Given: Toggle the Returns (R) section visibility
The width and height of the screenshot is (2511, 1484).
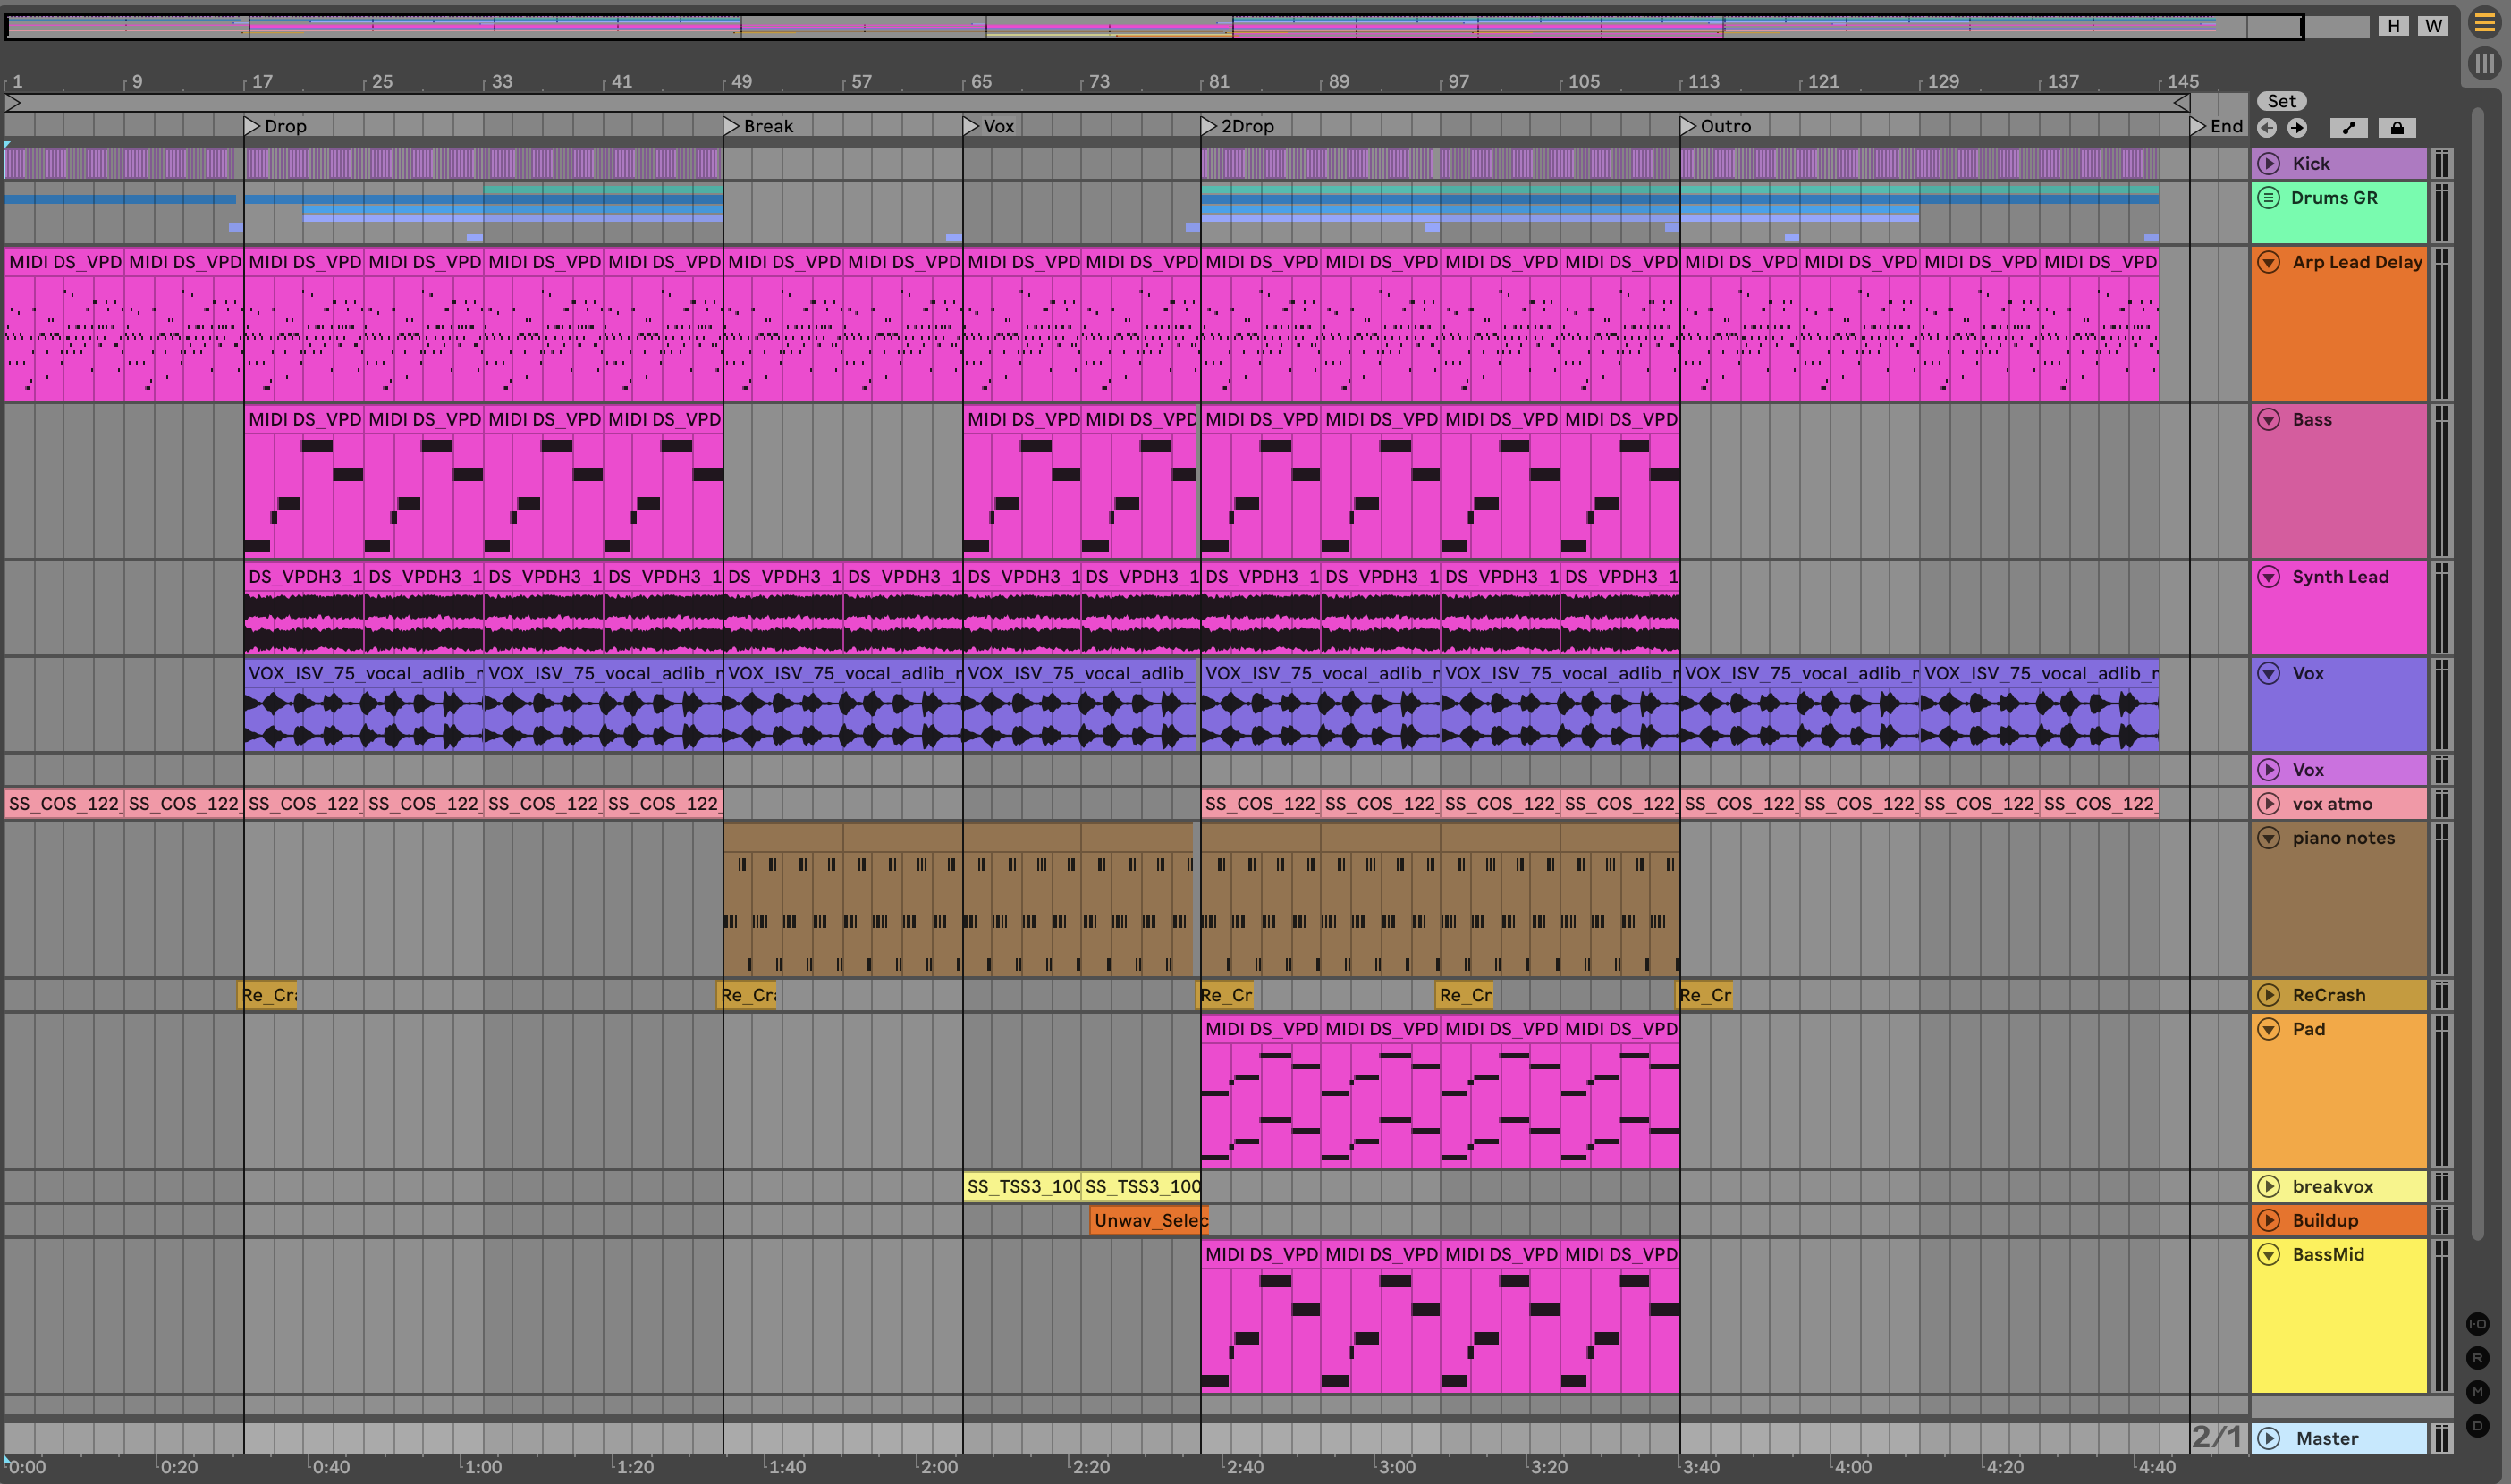Looking at the screenshot, I should click(2477, 1358).
